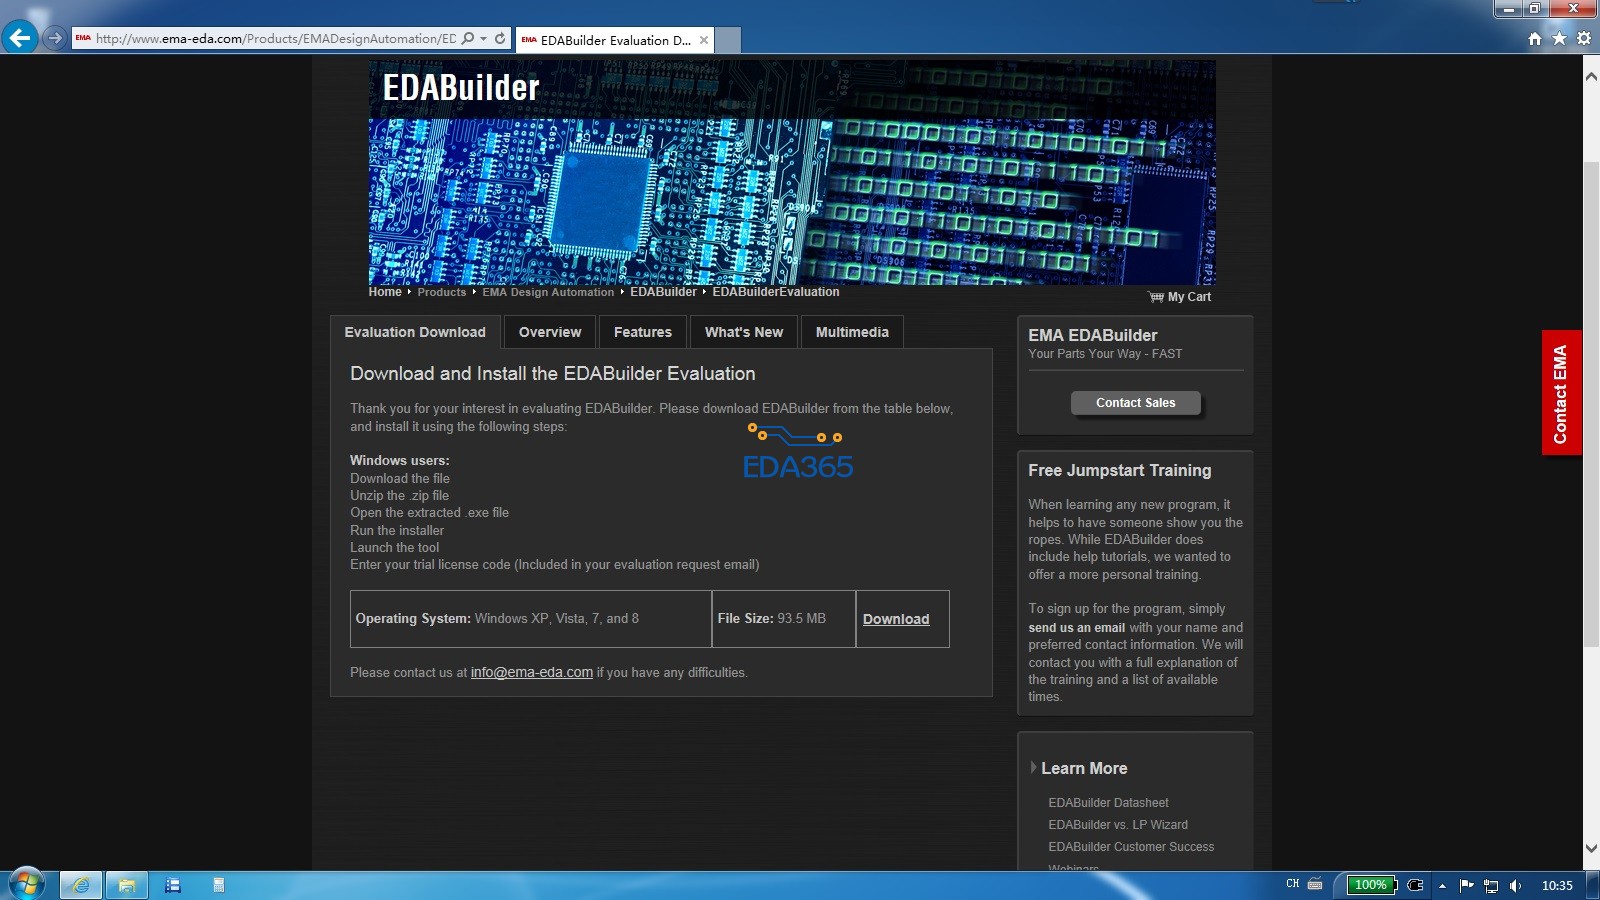
Task: Click 'Download and Install the EDABuilder Evaluation' heading
Action: pyautogui.click(x=553, y=374)
